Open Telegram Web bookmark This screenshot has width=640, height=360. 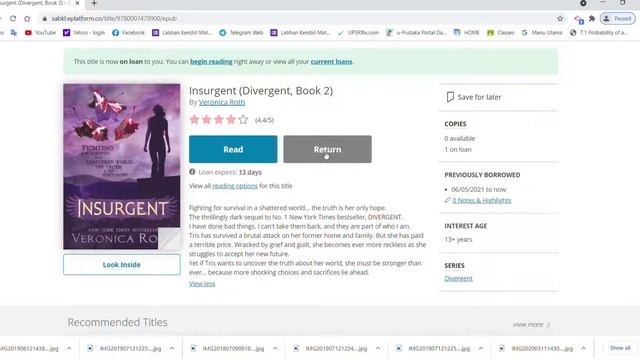tap(241, 33)
